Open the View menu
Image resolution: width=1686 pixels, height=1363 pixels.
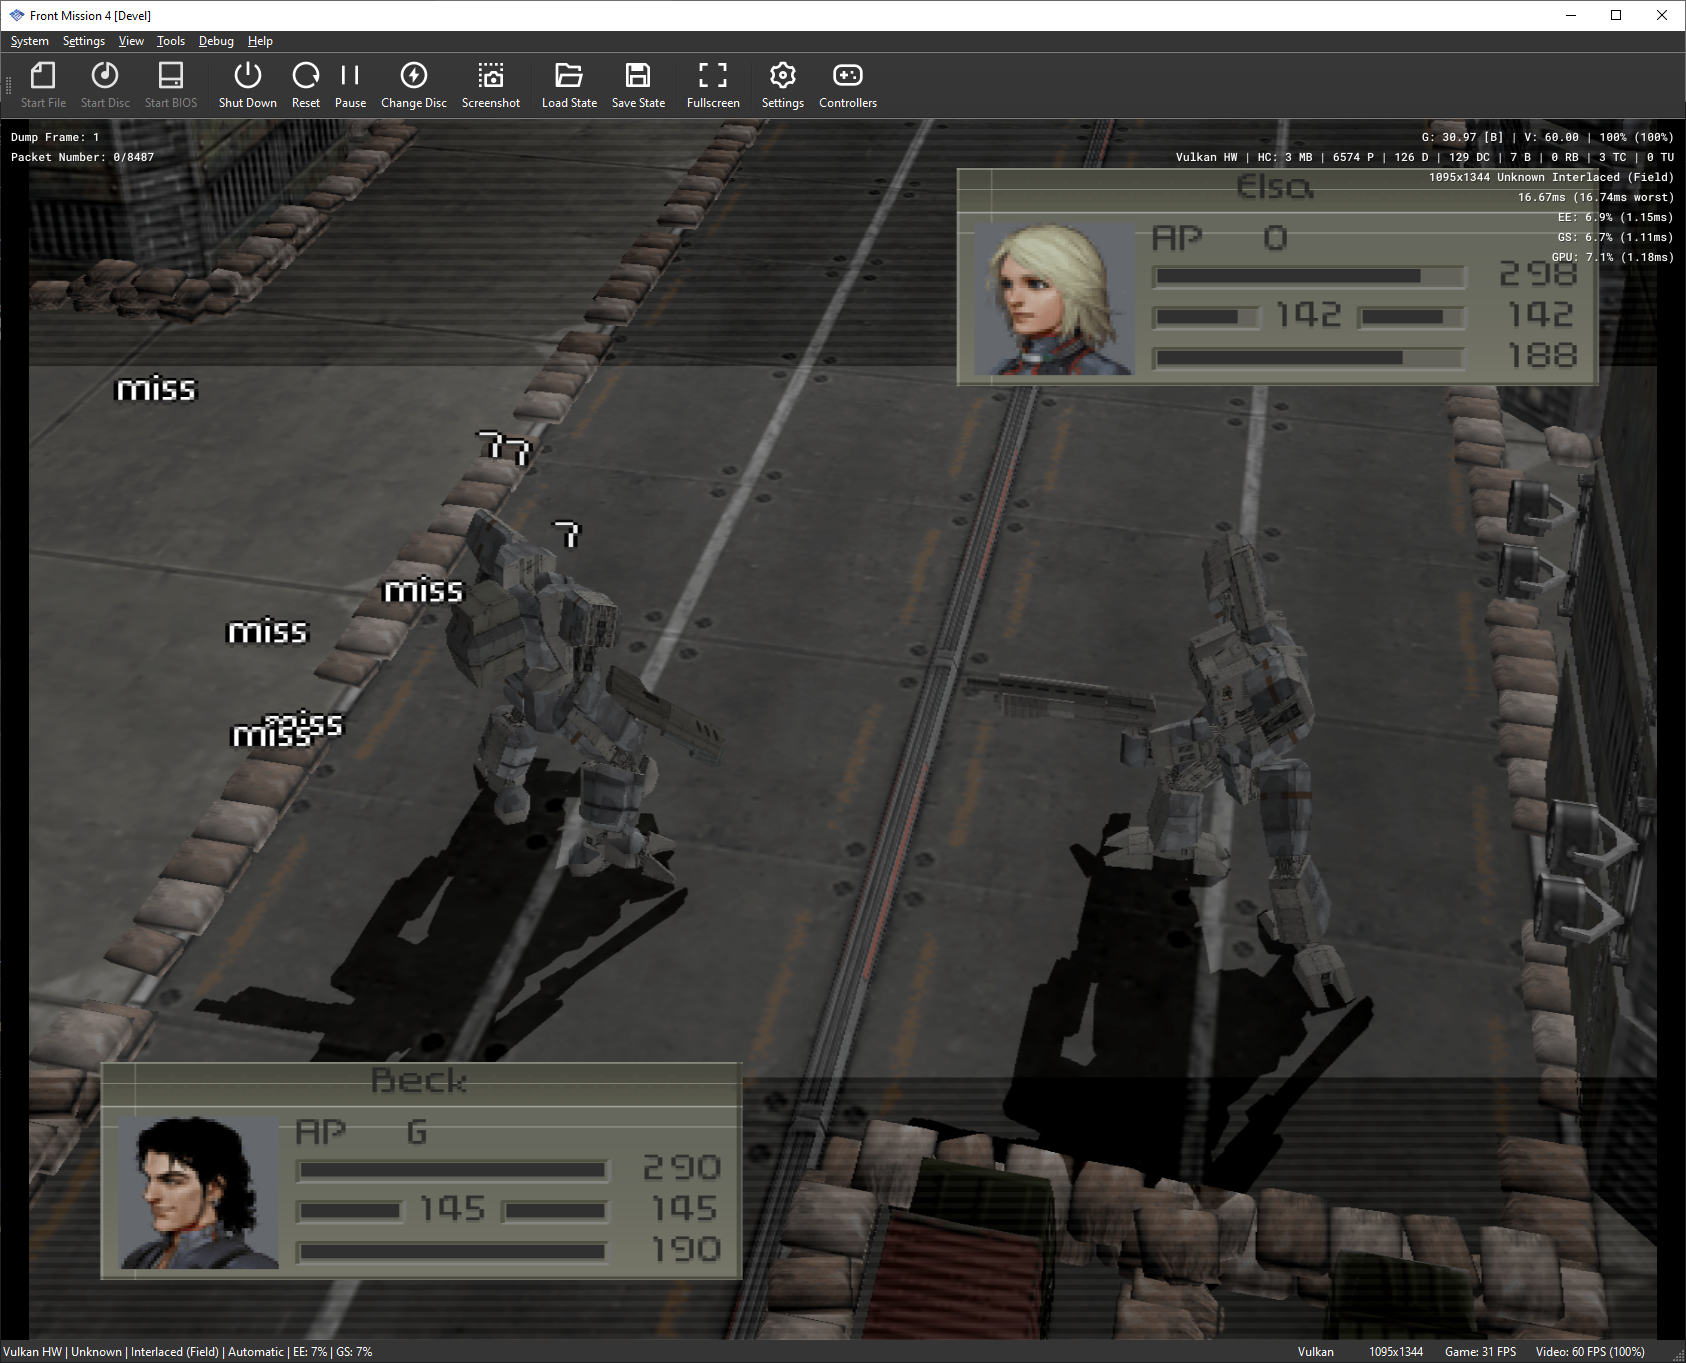(131, 41)
